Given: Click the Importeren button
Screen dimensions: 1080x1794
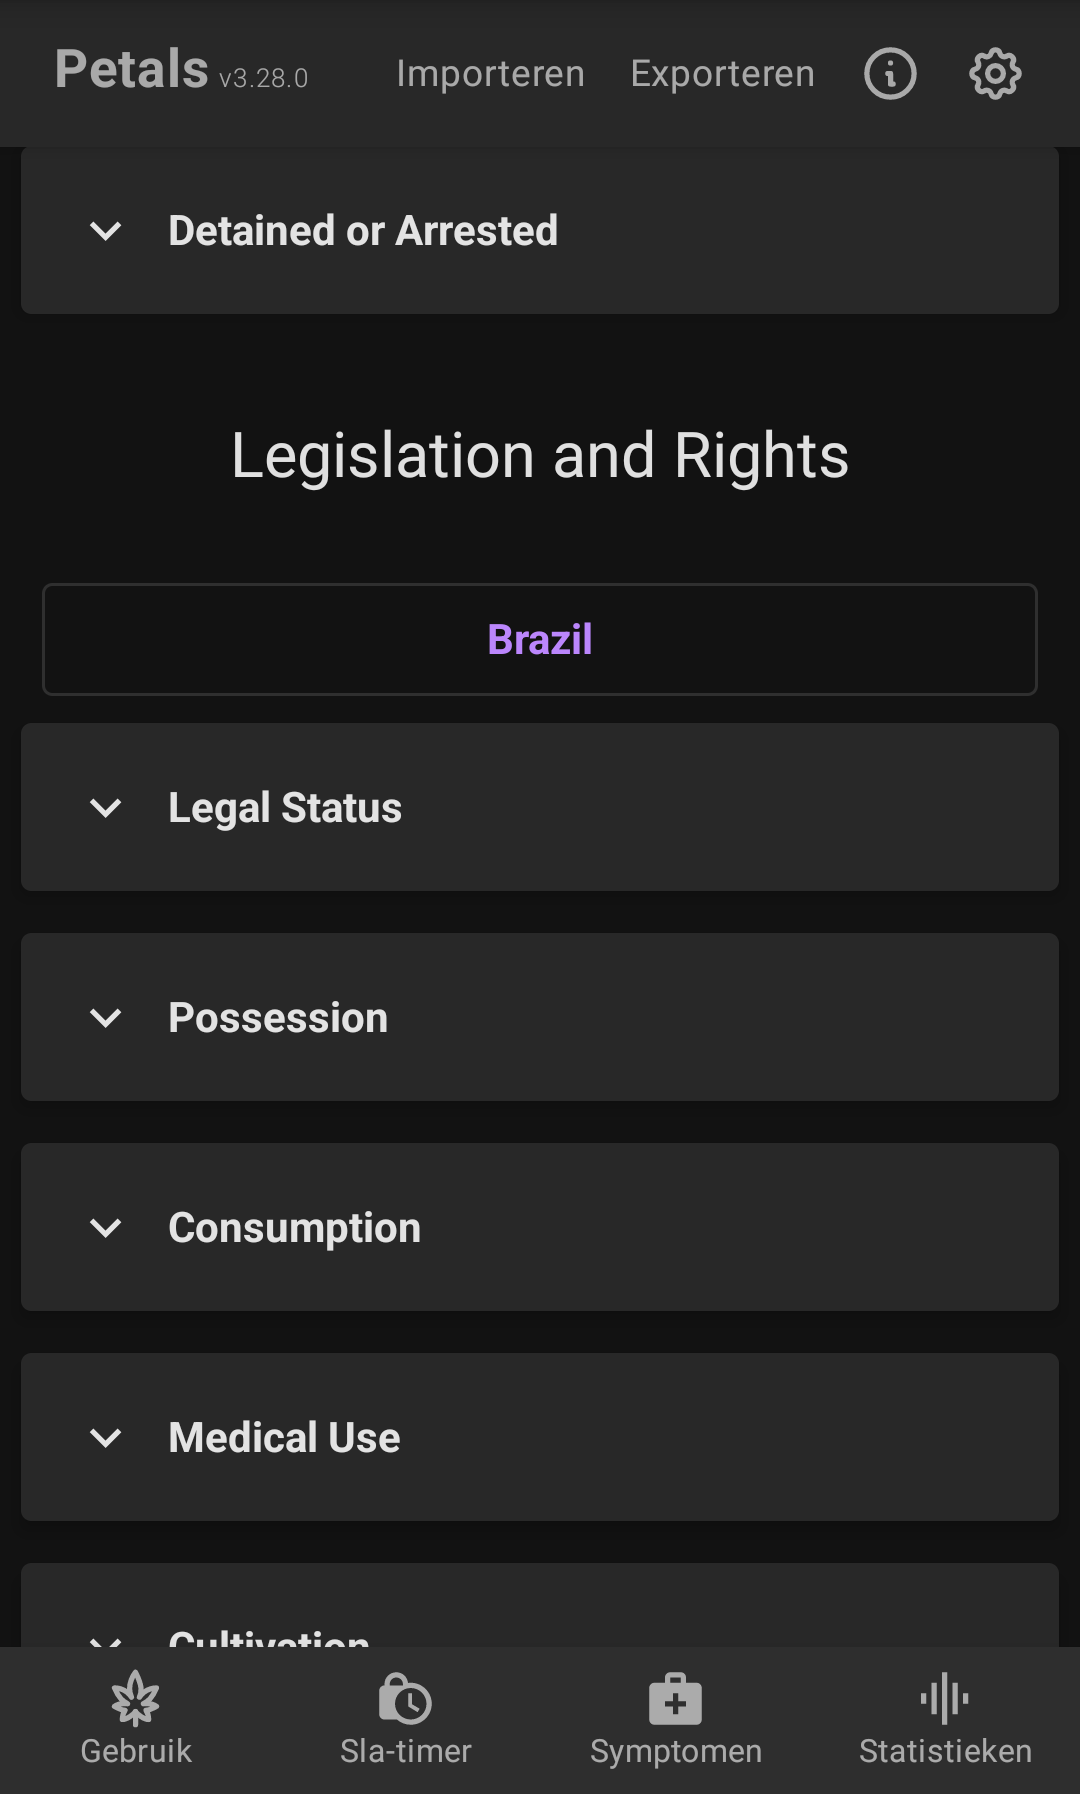Looking at the screenshot, I should point(490,74).
